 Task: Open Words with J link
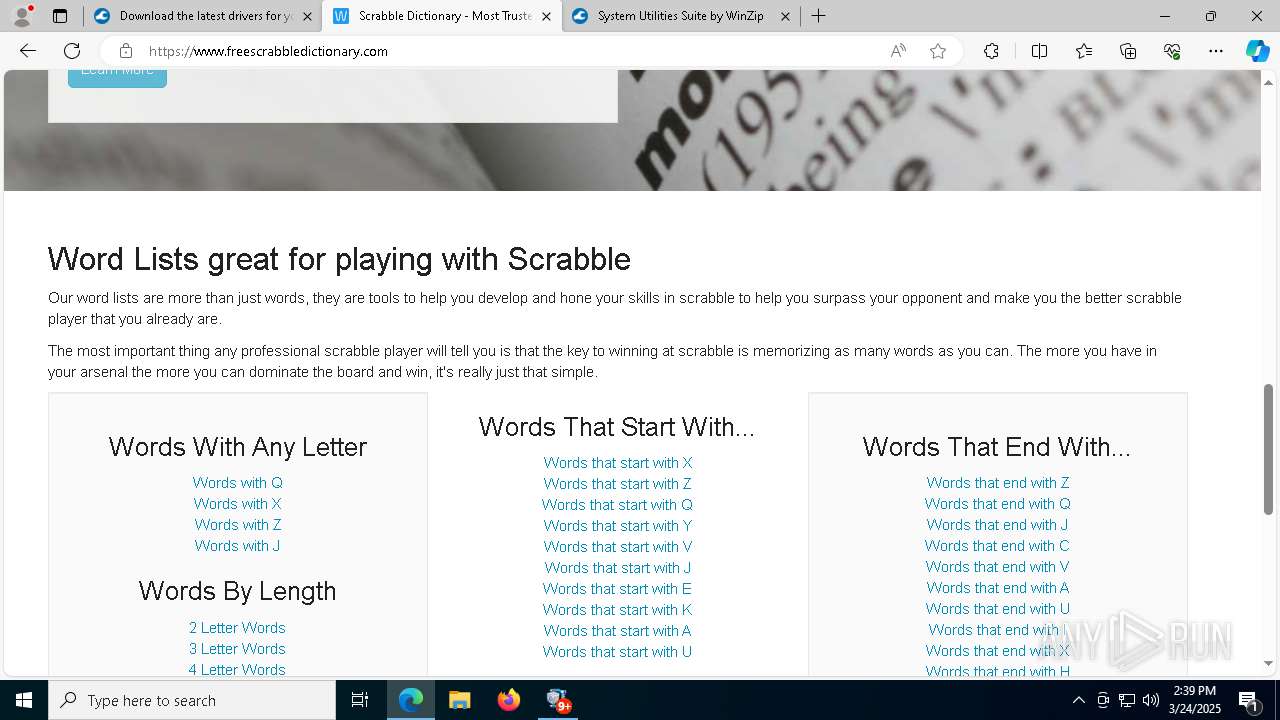click(238, 546)
